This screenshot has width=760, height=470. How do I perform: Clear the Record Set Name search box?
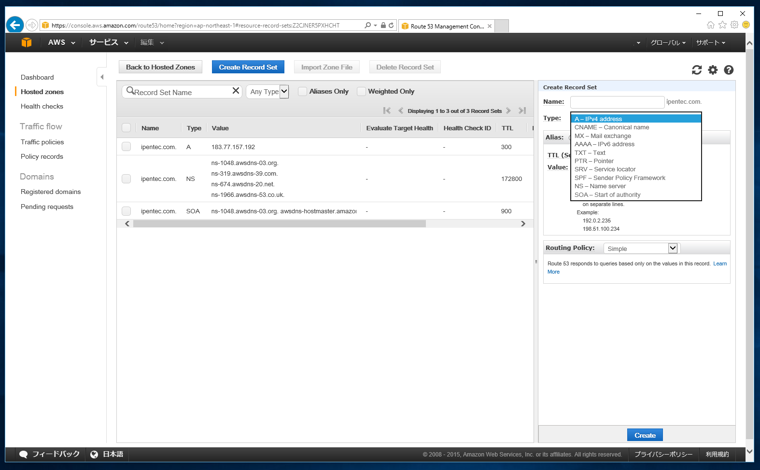[x=236, y=91]
